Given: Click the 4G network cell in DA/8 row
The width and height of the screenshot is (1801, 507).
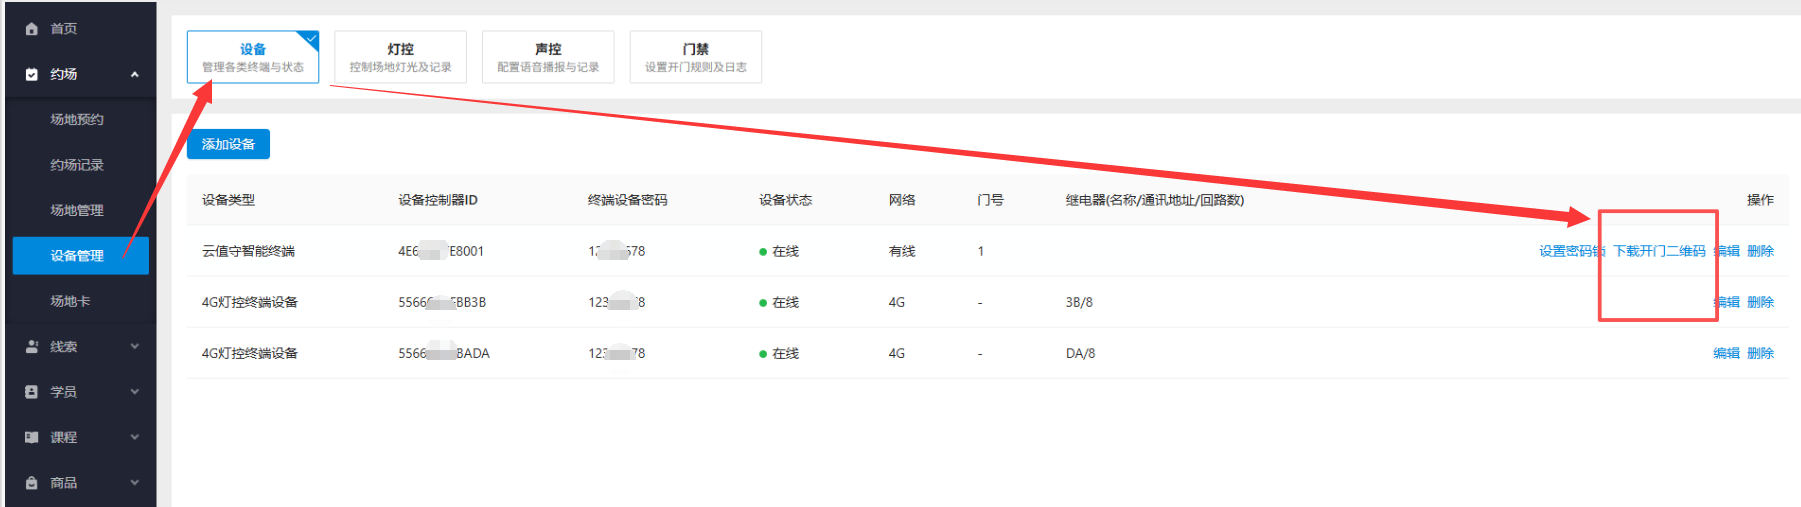Looking at the screenshot, I should (897, 353).
